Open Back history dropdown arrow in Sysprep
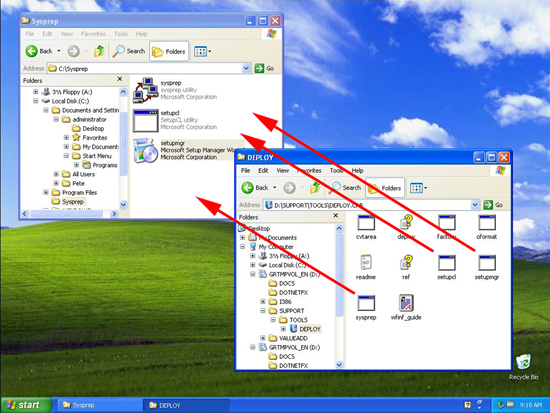 click(x=59, y=51)
